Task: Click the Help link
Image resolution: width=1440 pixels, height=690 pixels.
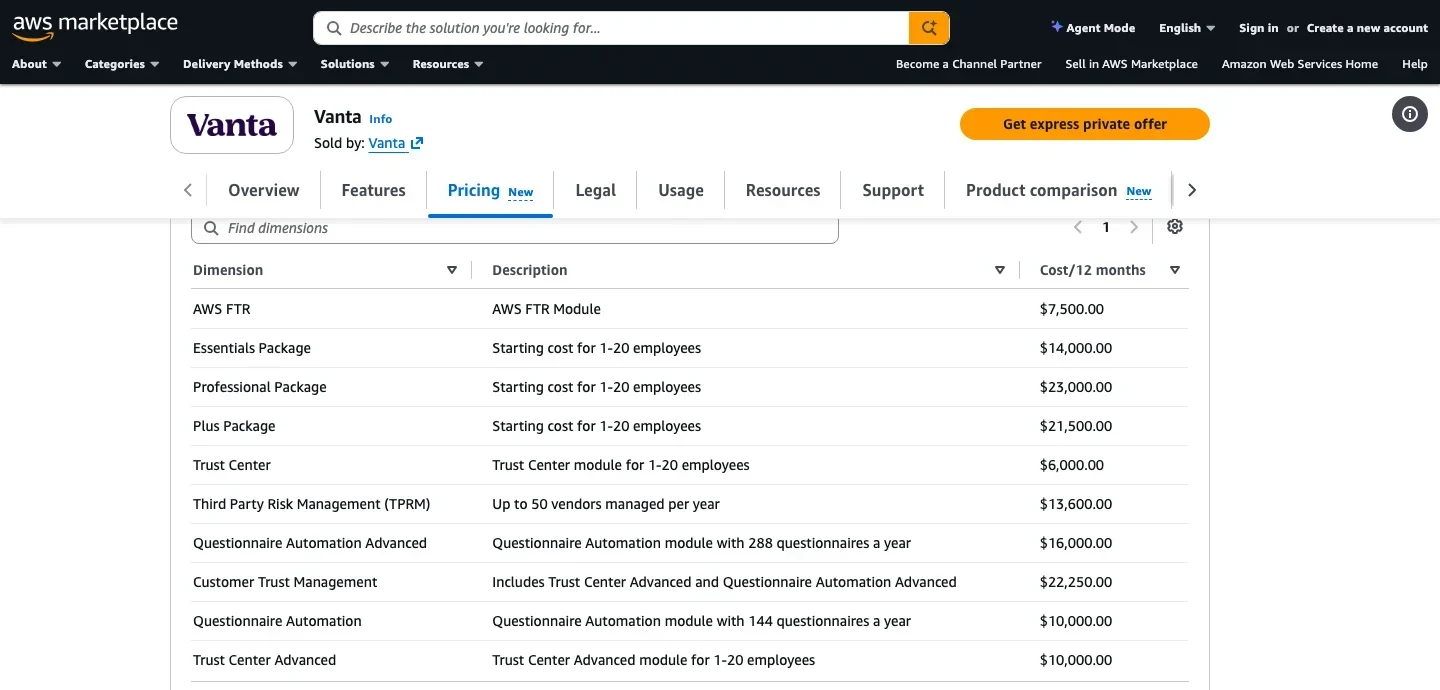Action: click(1414, 64)
